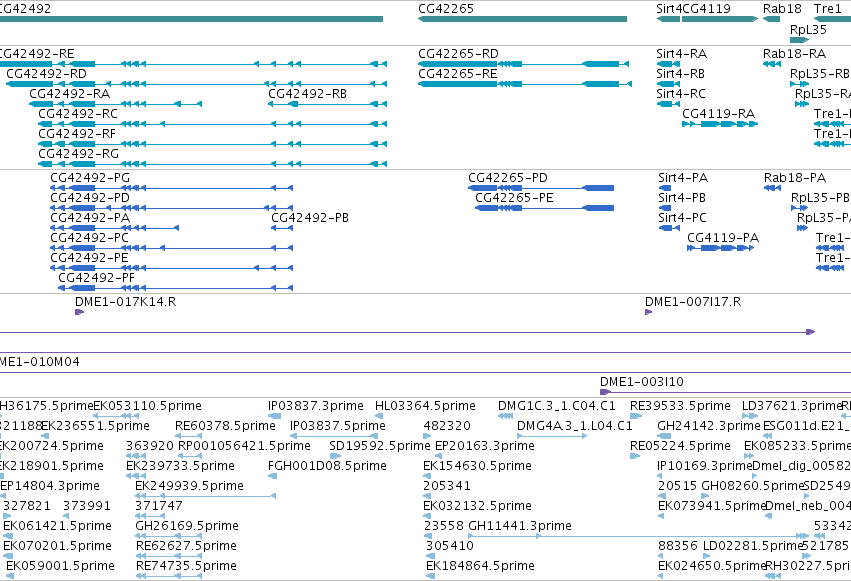Open EST HL03364.5prime

coord(379,416)
